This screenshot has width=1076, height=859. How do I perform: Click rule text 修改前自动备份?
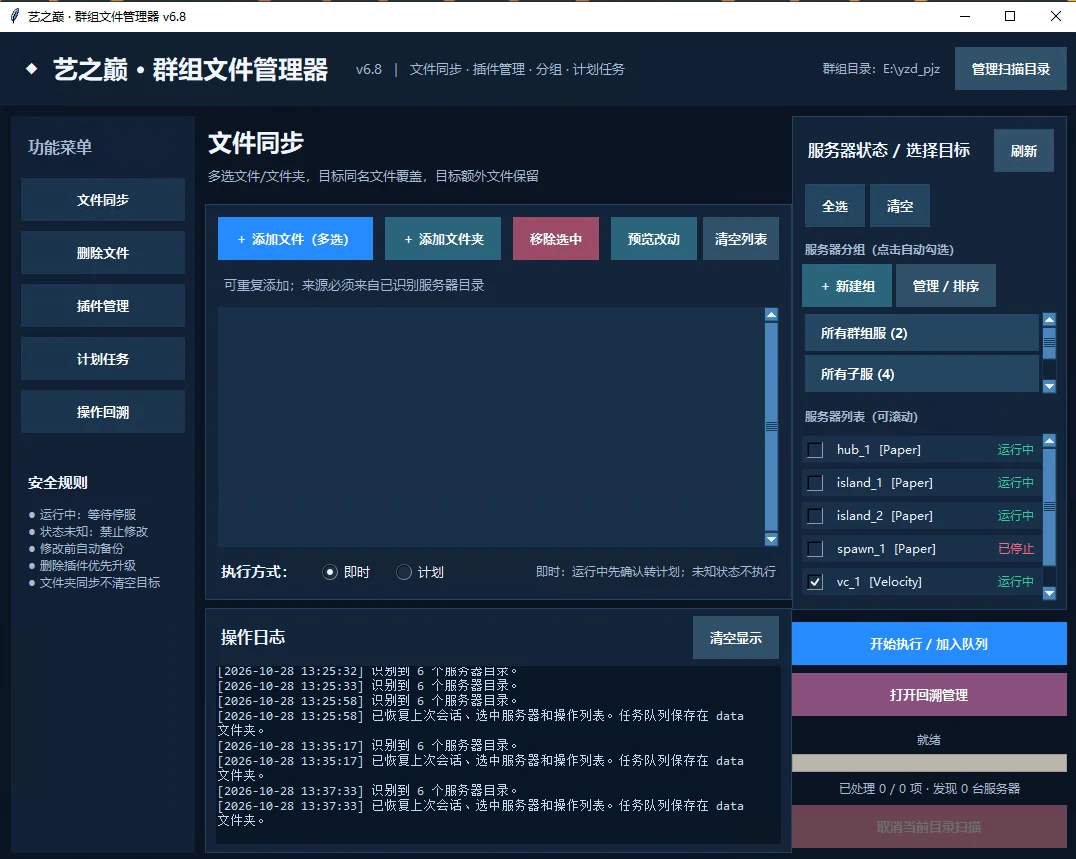82,548
